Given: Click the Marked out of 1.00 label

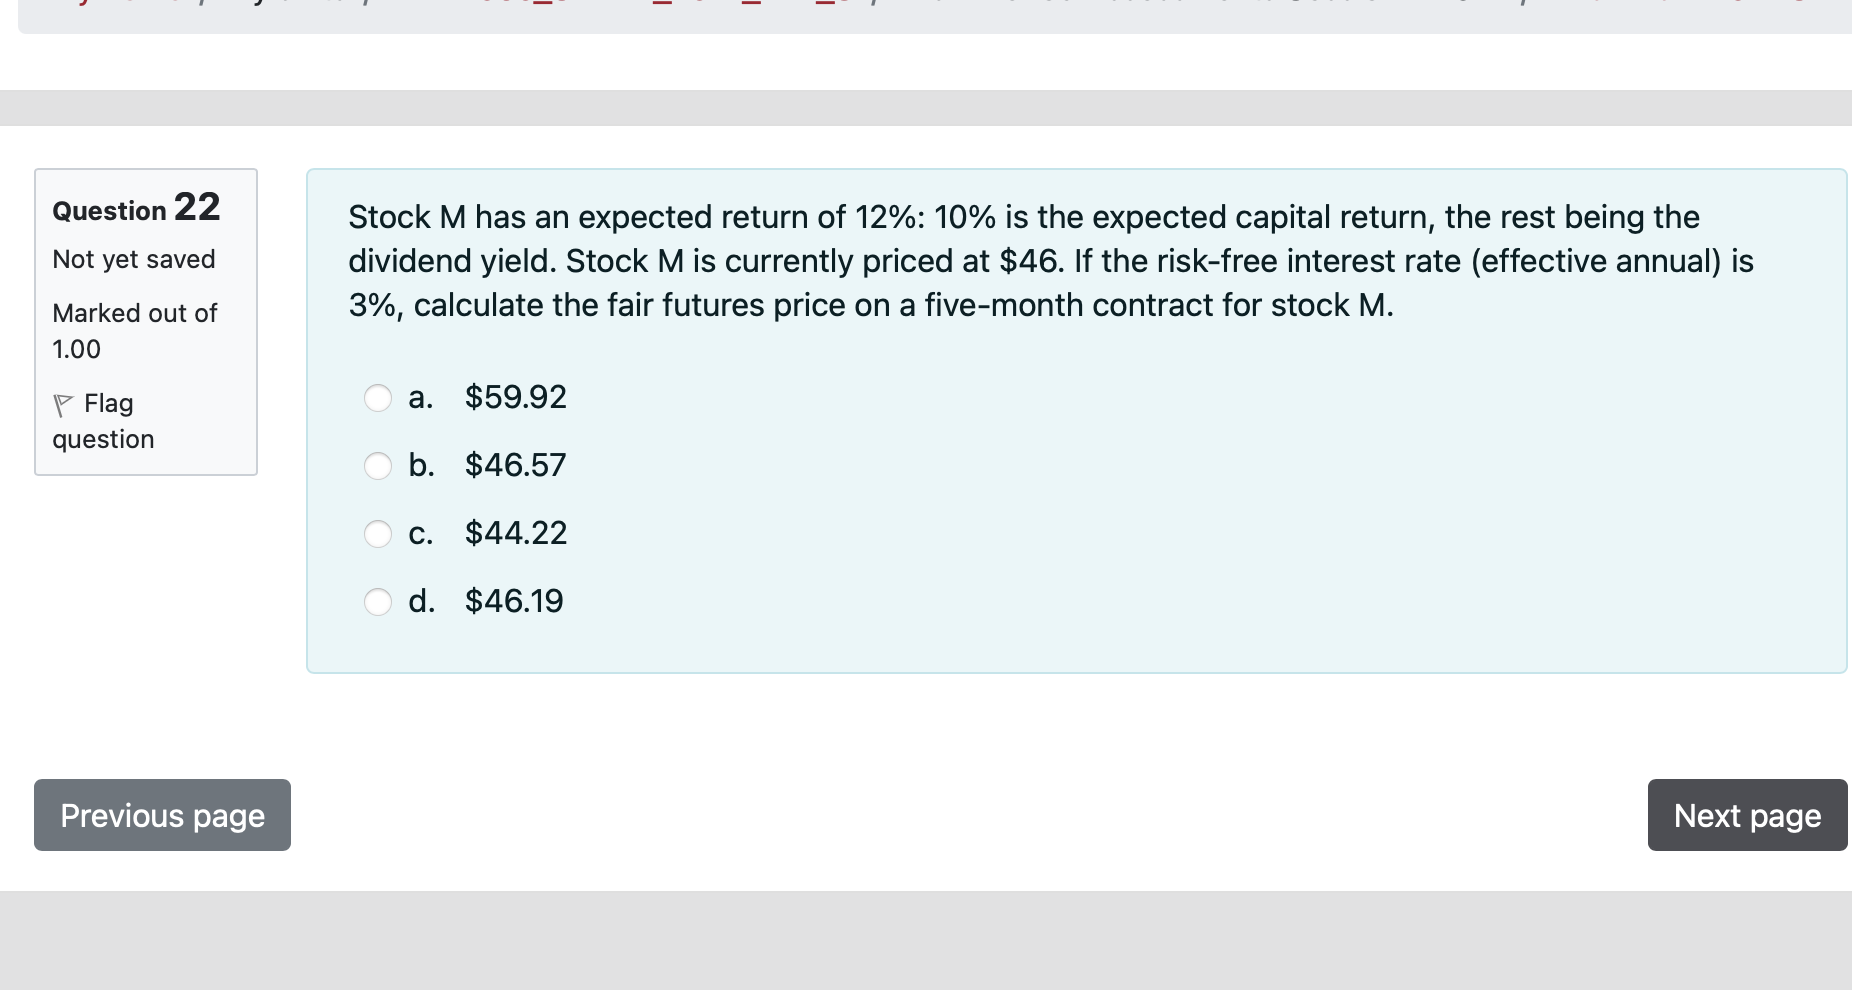Looking at the screenshot, I should coord(134,330).
